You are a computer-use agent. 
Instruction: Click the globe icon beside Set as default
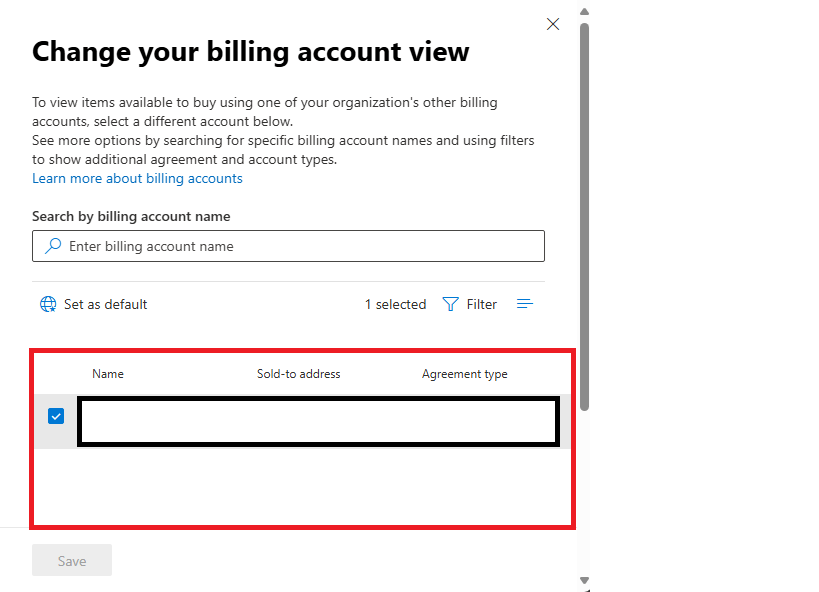pos(48,304)
